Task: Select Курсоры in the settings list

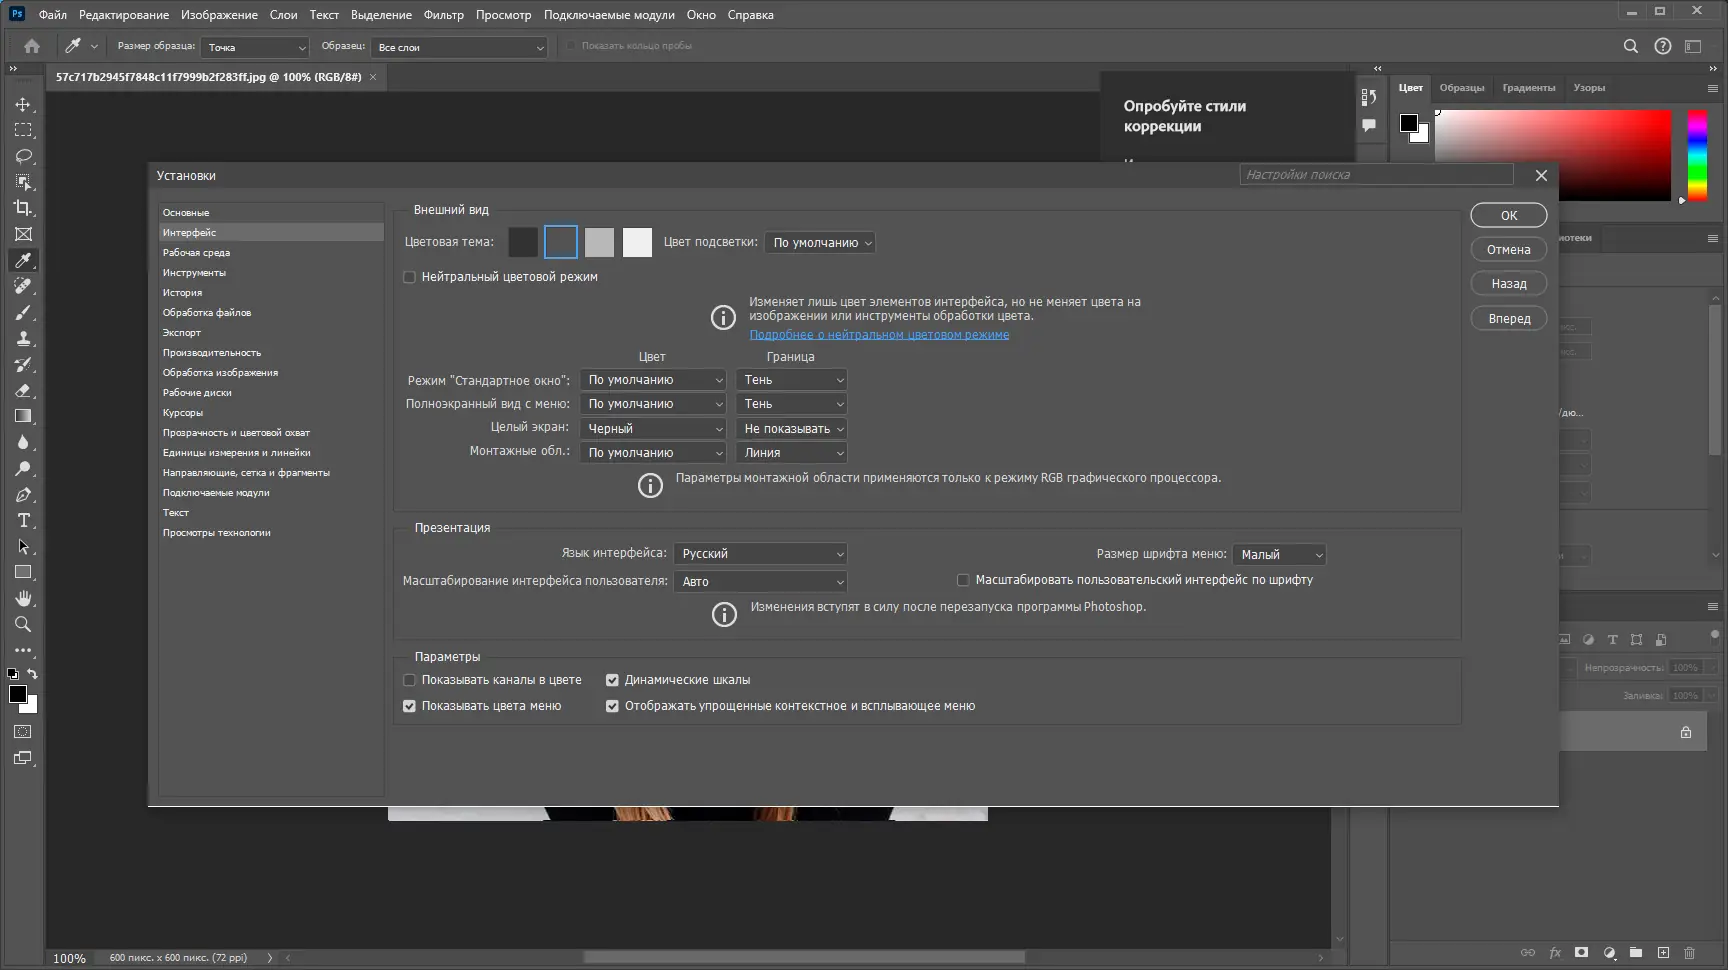Action: click(x=183, y=413)
